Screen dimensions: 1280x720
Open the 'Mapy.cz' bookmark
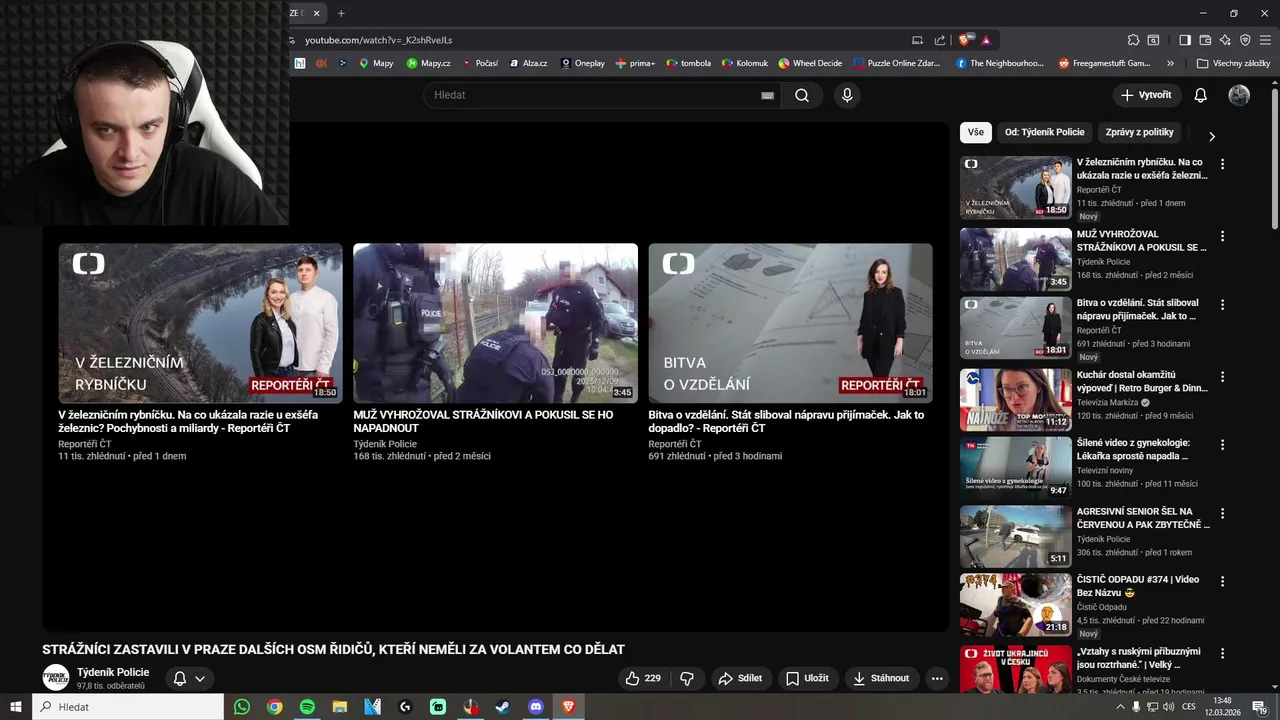(x=428, y=63)
